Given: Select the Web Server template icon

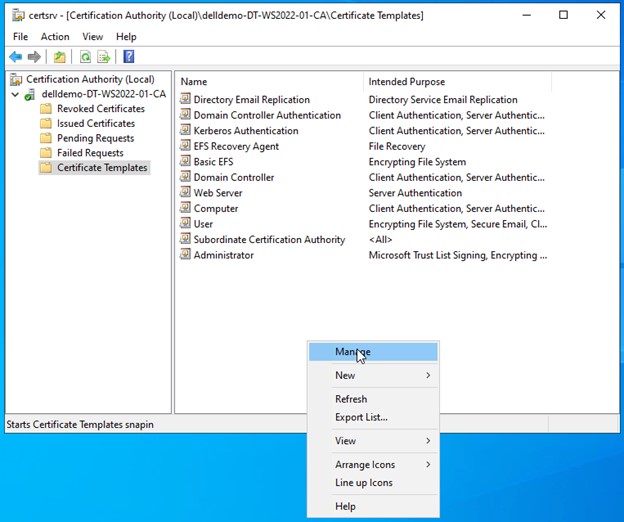Looking at the screenshot, I should [x=185, y=193].
